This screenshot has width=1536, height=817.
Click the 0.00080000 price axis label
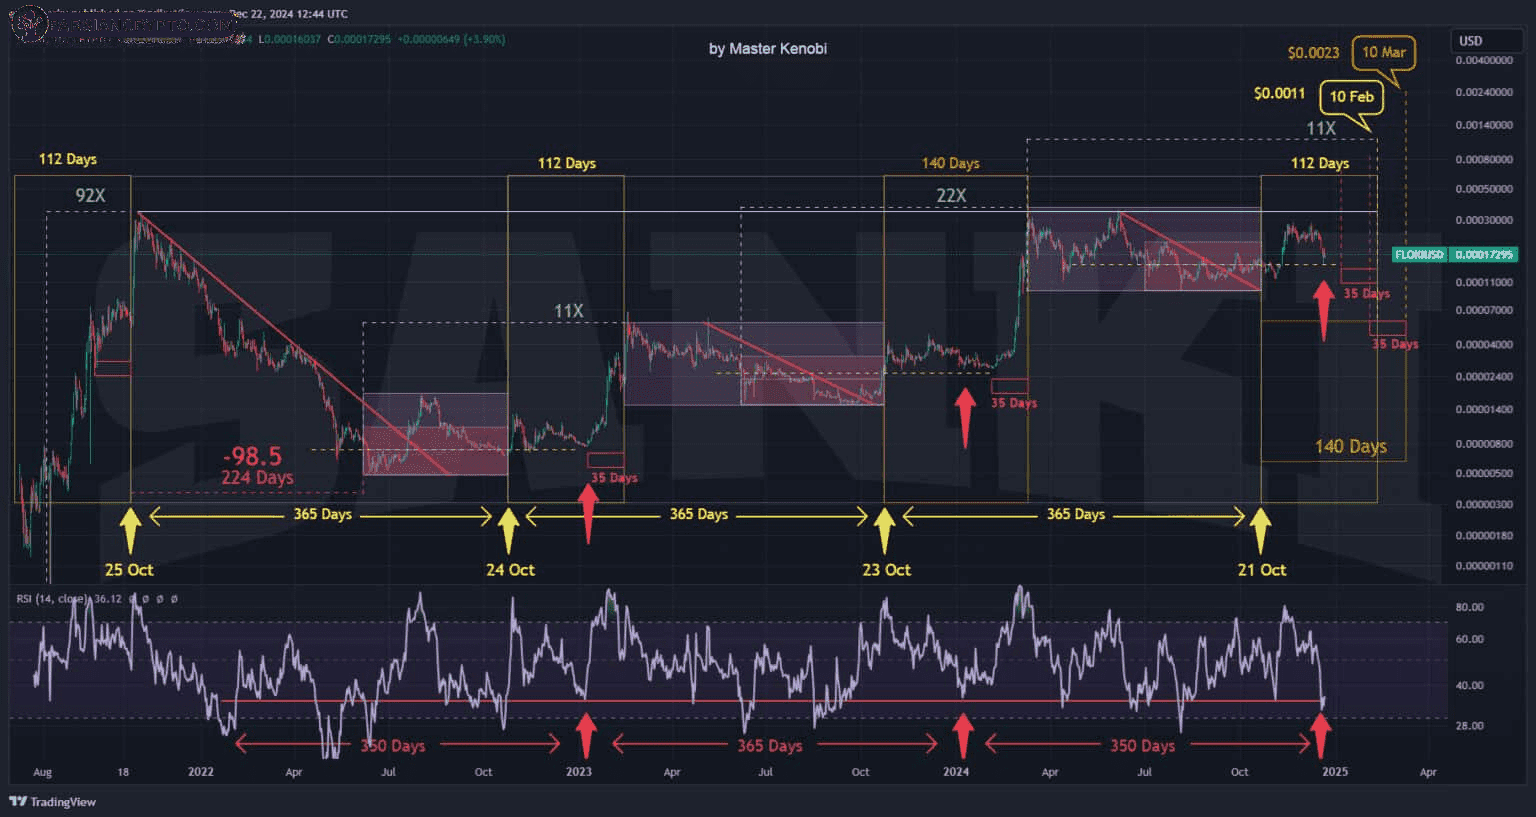(x=1484, y=160)
